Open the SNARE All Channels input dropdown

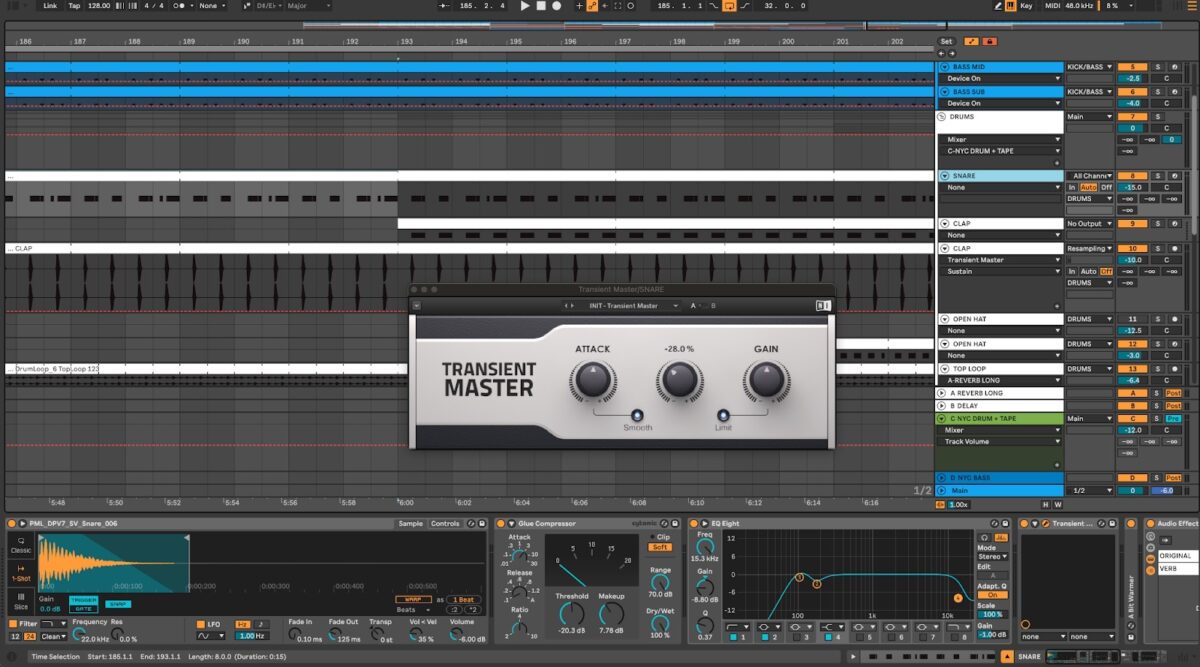1090,176
